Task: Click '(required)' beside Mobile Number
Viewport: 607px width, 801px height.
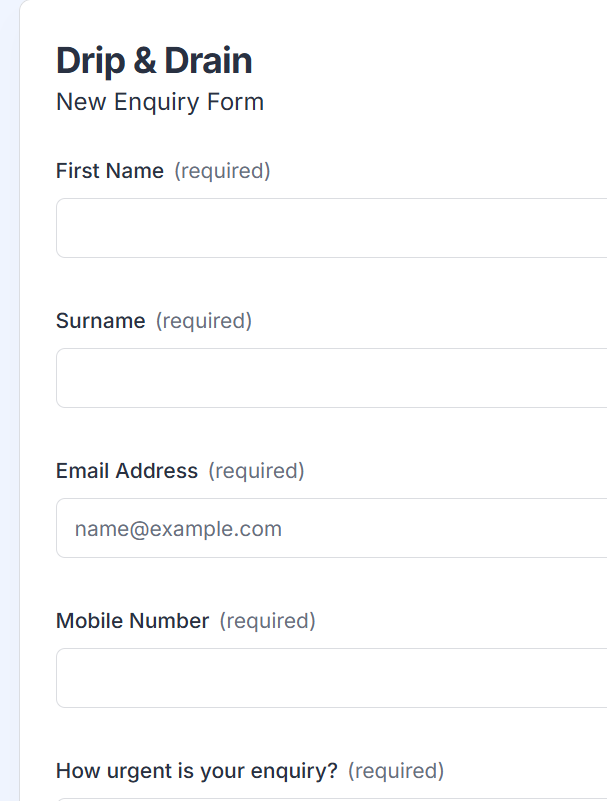Action: click(267, 621)
